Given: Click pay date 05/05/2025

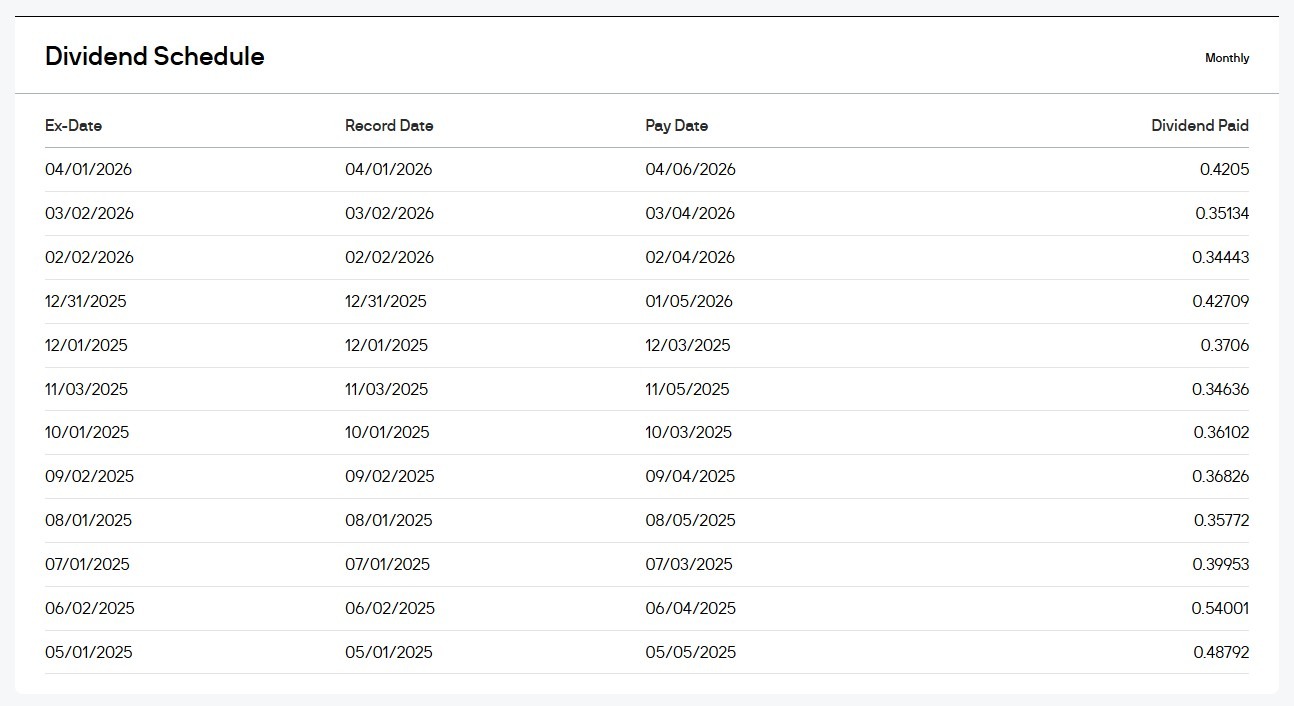Looking at the screenshot, I should coord(690,653).
